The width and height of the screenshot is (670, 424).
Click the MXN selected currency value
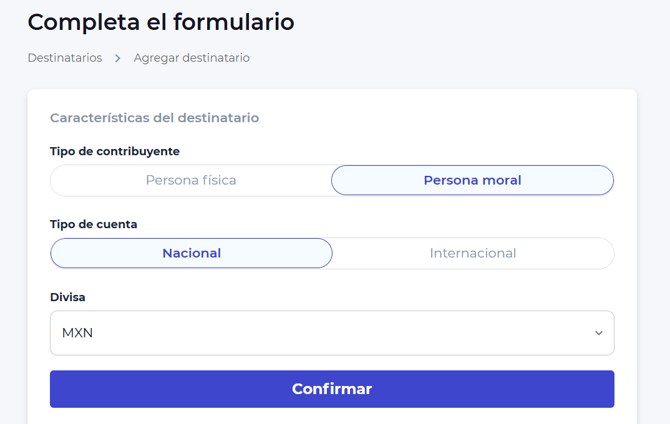pos(77,333)
